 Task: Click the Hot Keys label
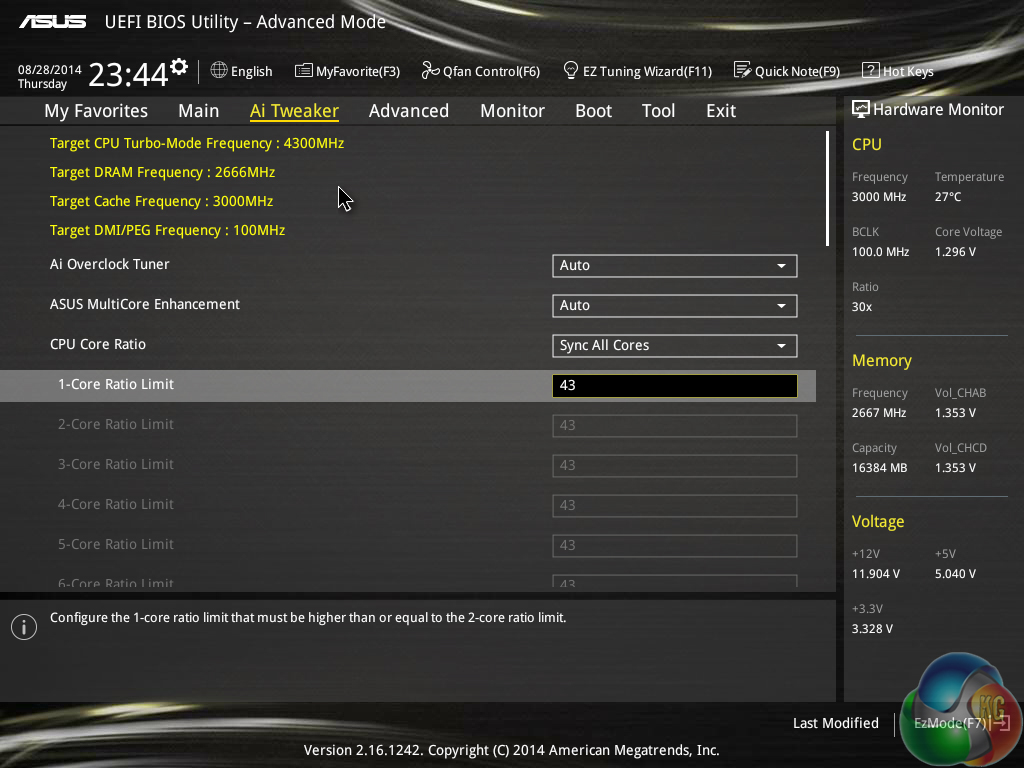click(x=908, y=71)
